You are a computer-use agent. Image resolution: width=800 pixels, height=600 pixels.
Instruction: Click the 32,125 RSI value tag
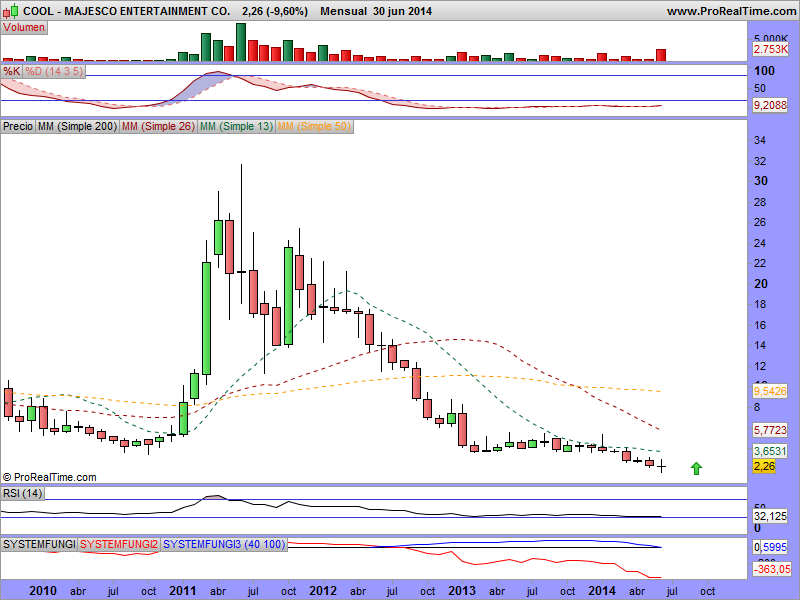pos(770,516)
